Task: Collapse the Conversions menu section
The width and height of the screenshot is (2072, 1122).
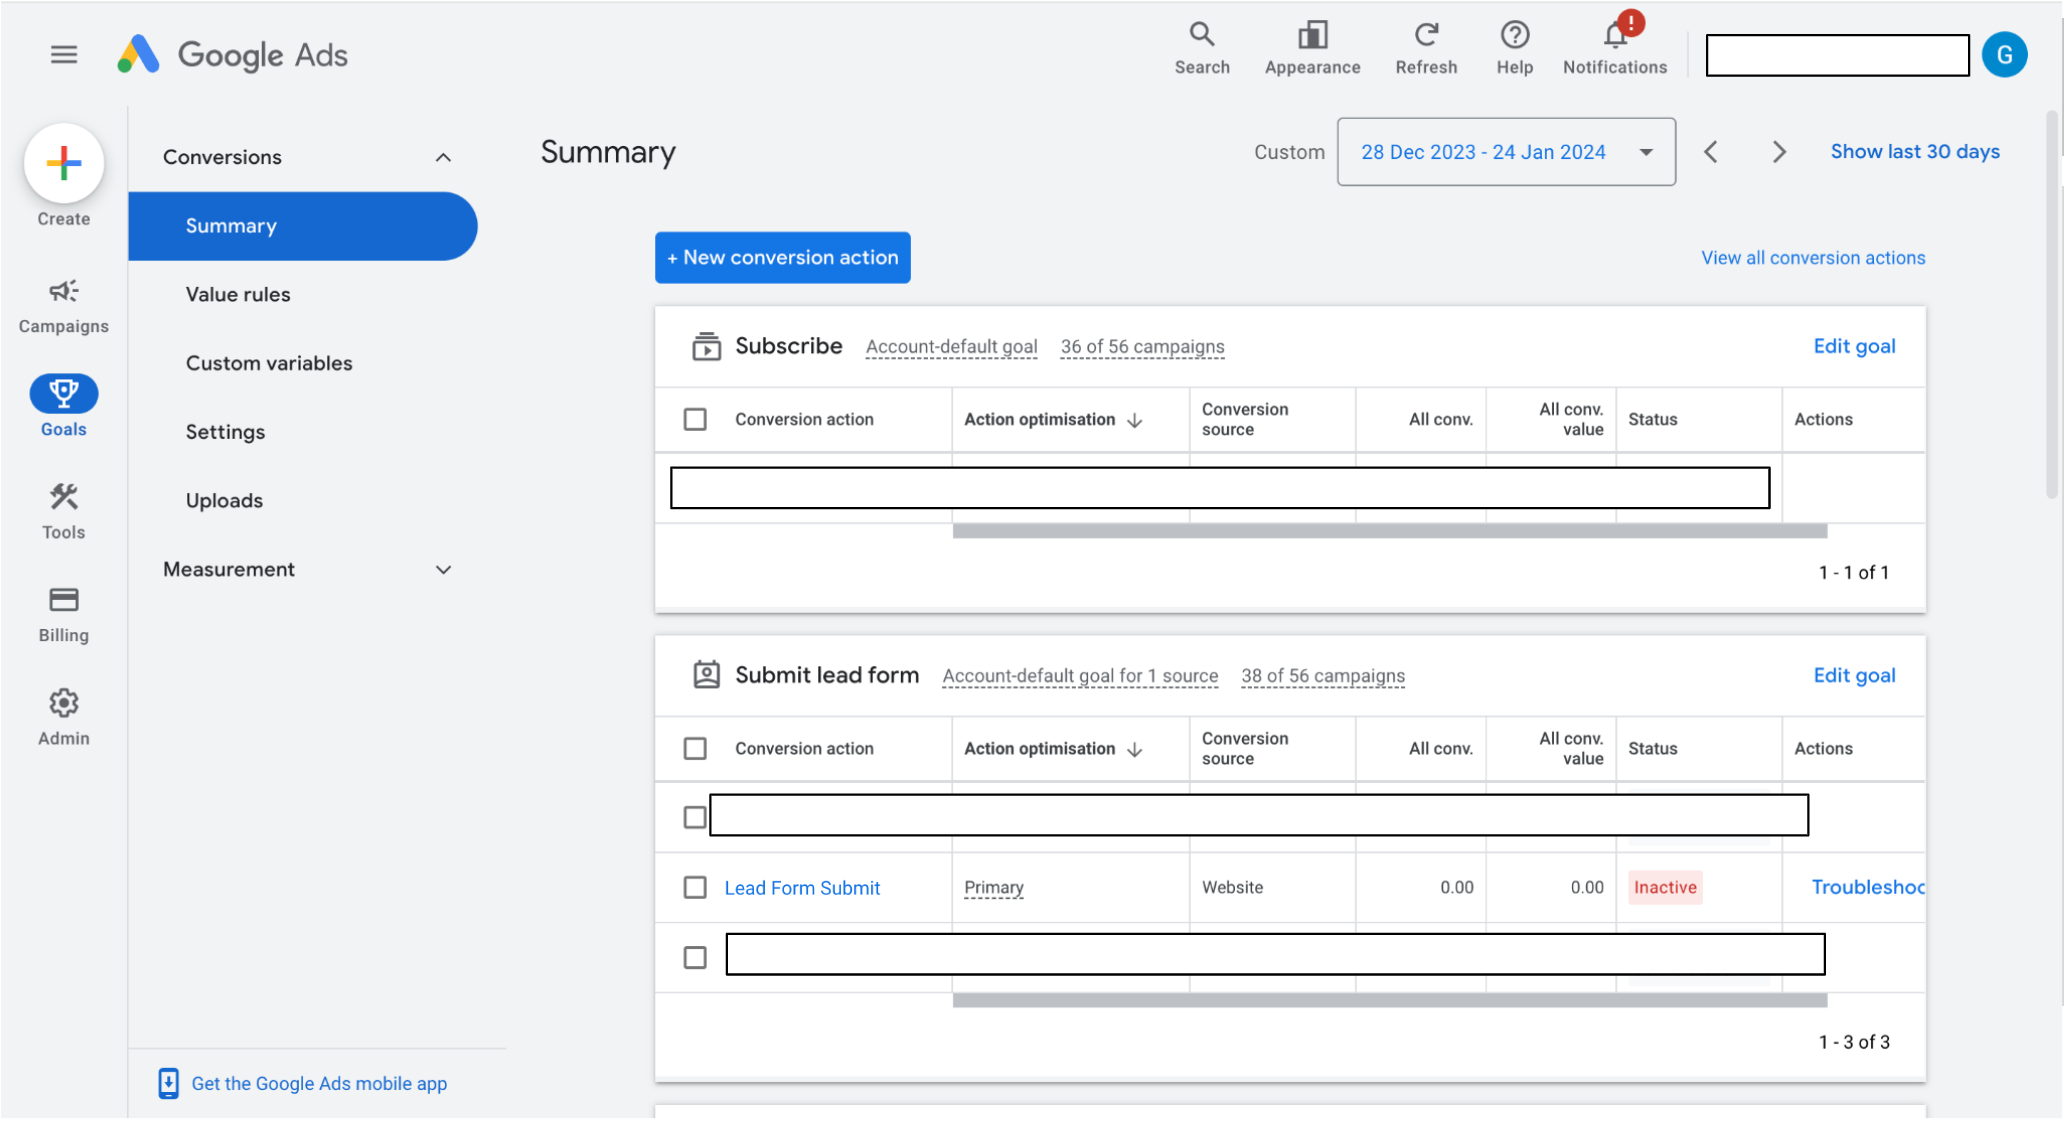Action: [x=443, y=157]
